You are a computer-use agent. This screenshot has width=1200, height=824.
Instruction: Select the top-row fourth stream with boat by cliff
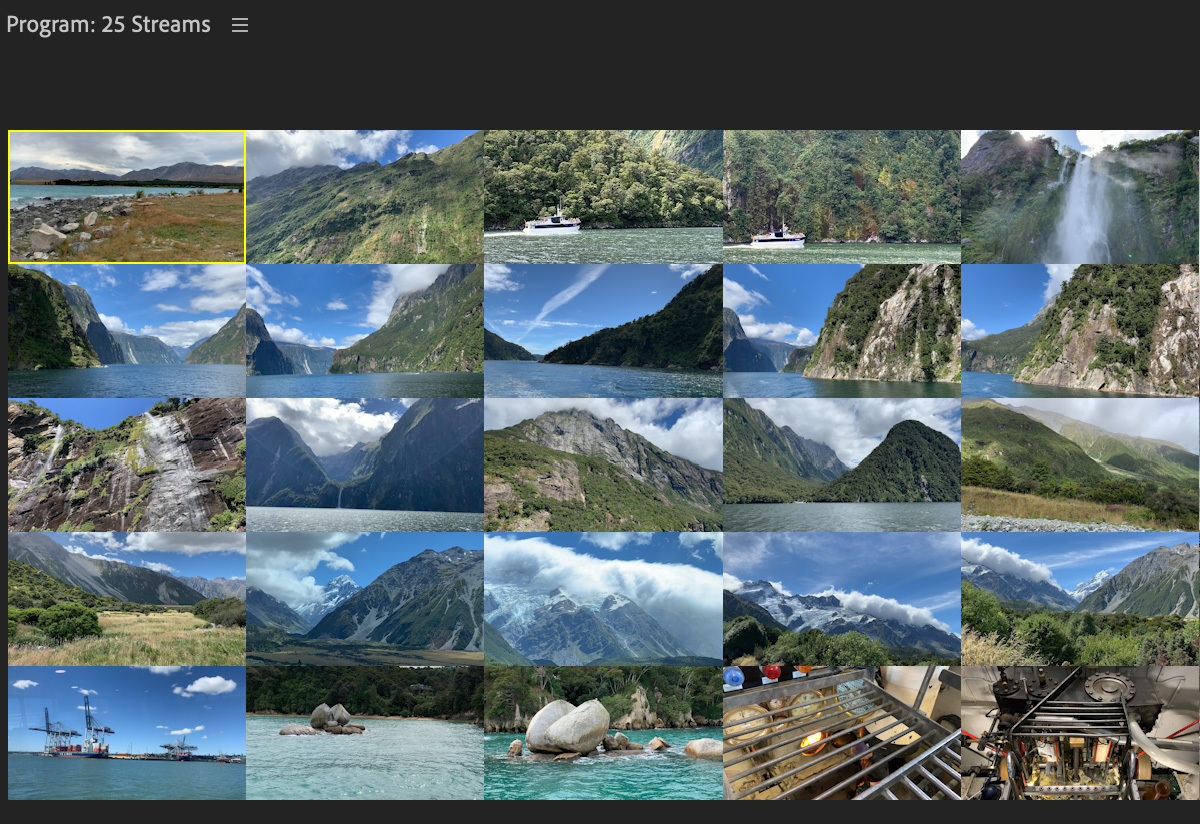(842, 197)
